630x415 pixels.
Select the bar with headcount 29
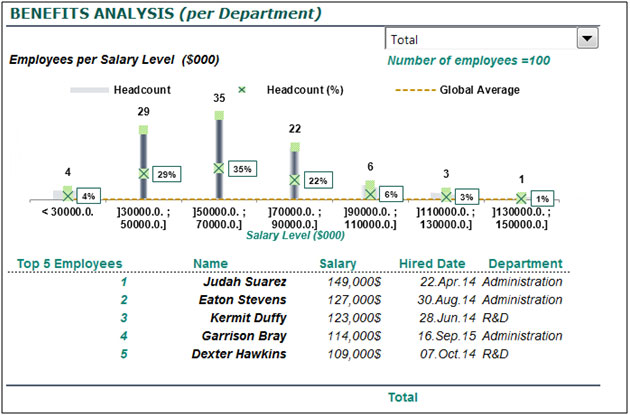[143, 162]
